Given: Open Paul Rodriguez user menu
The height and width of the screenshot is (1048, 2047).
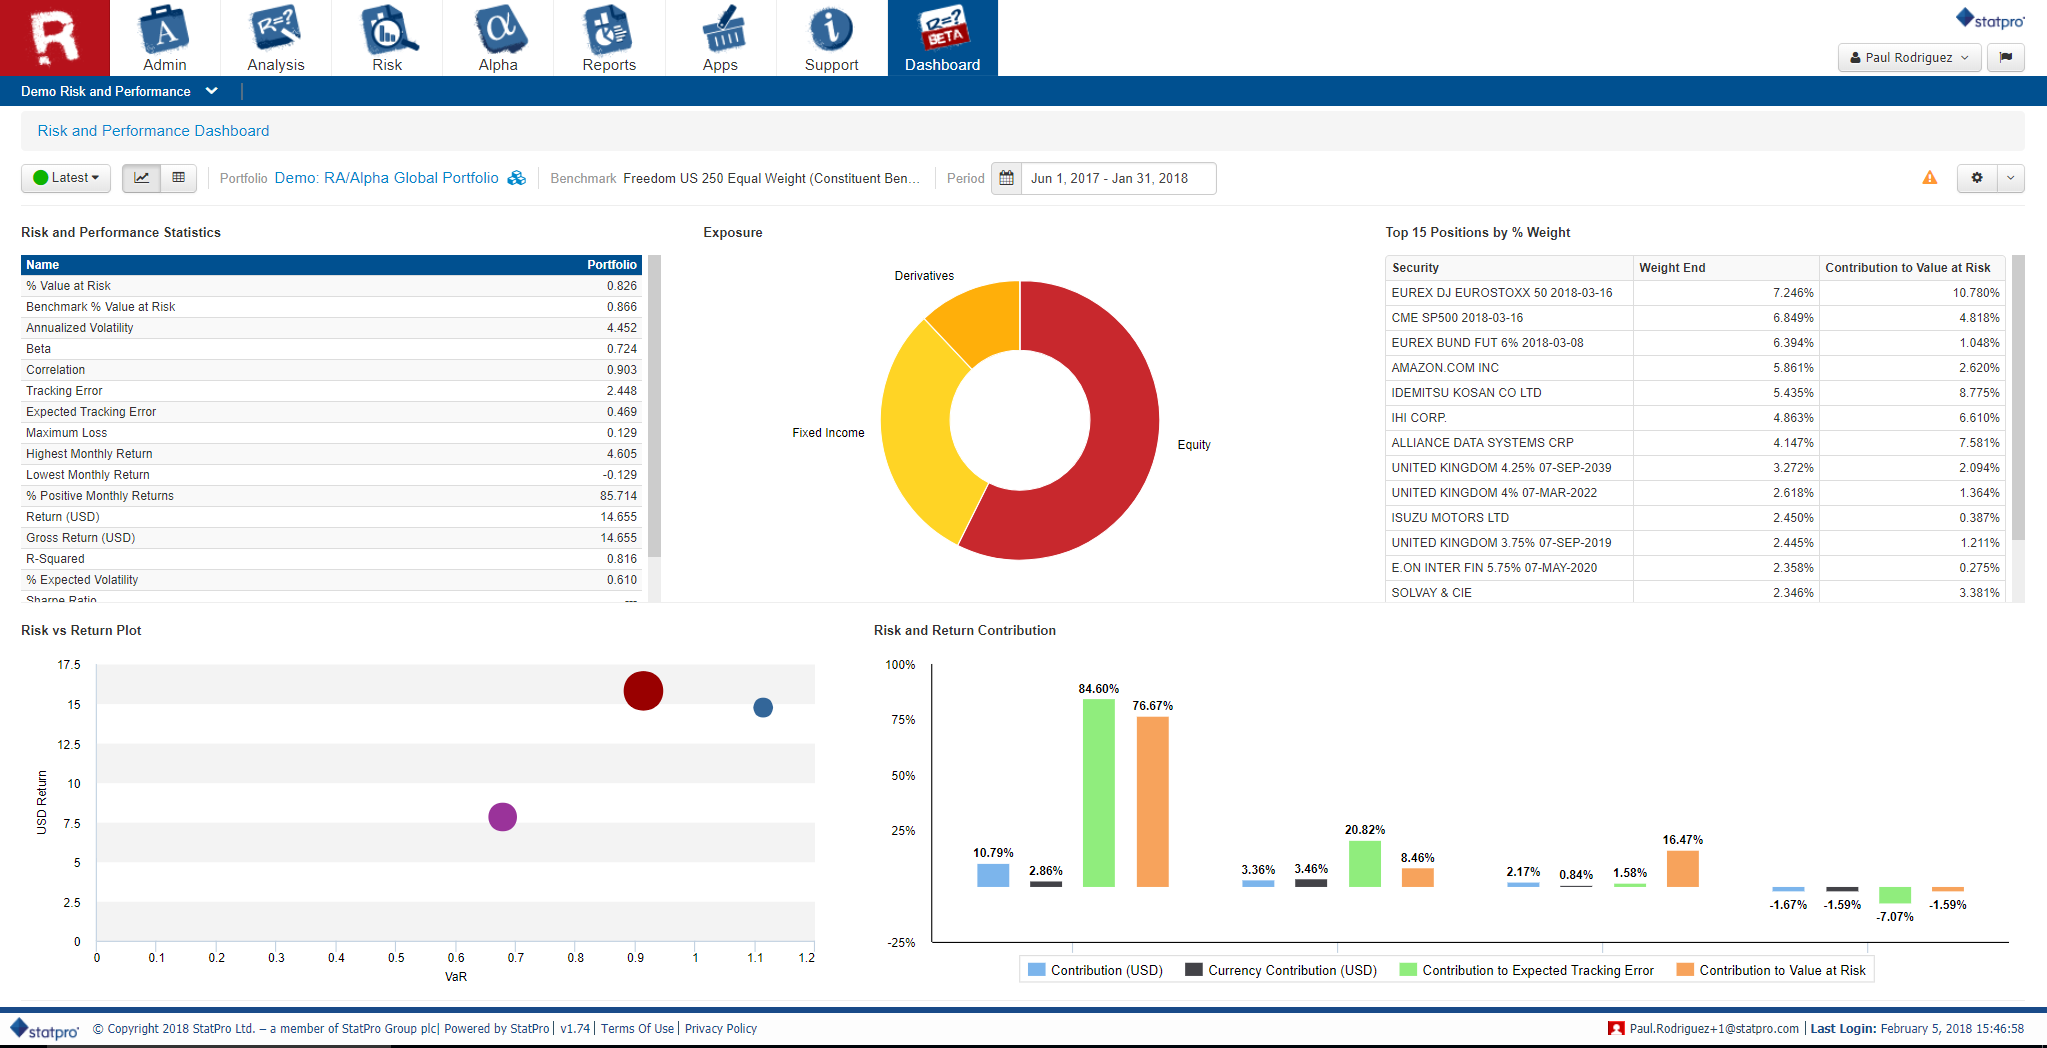Looking at the screenshot, I should click(x=1908, y=58).
